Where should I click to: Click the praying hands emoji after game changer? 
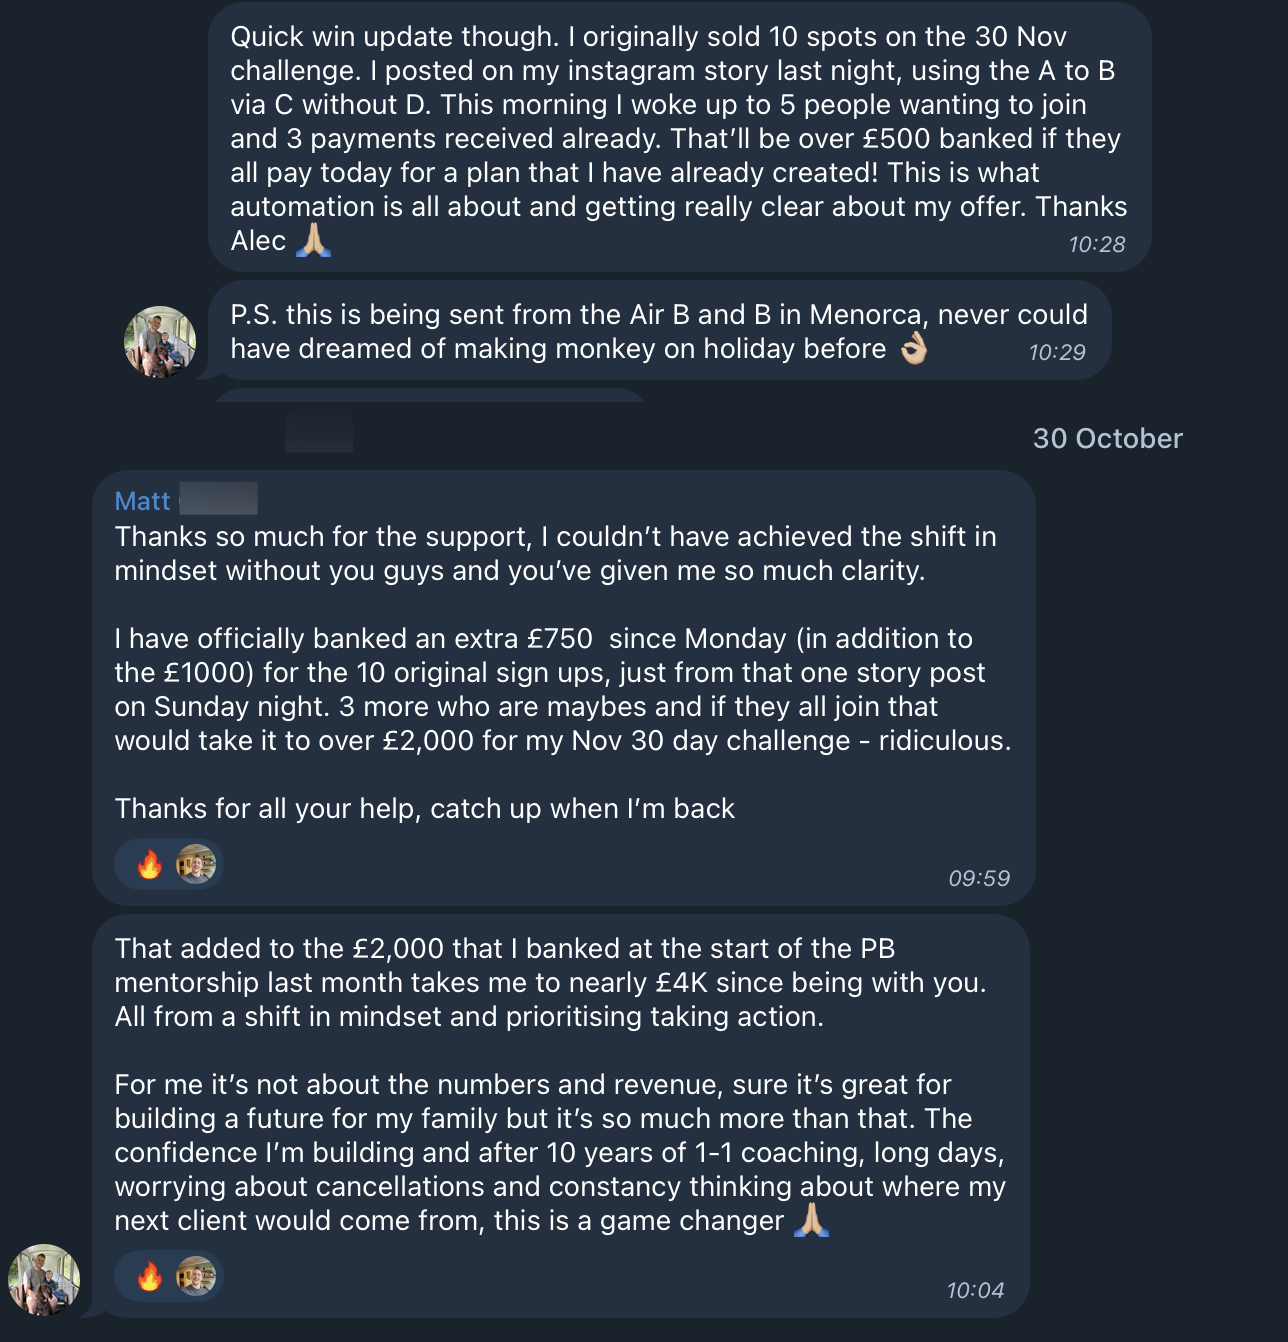coord(811,1220)
